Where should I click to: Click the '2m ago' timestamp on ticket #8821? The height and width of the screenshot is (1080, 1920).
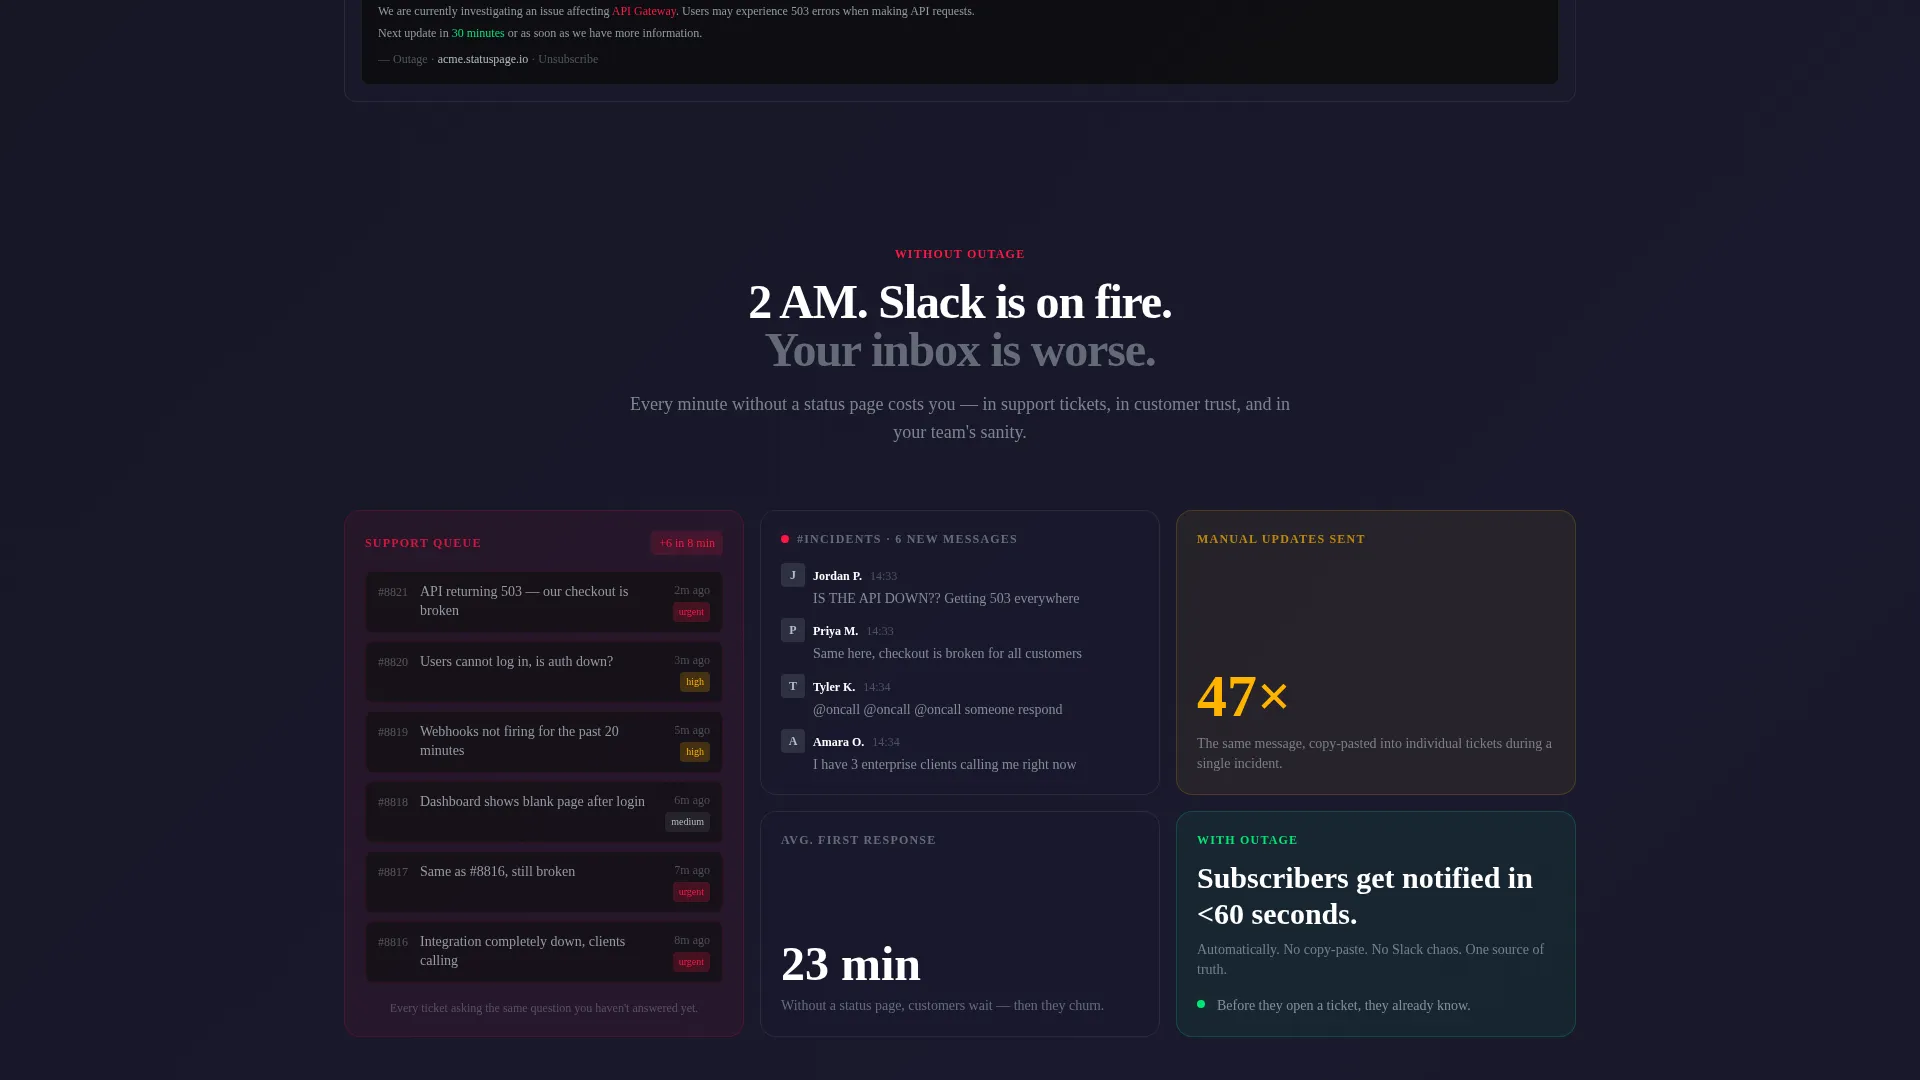tap(692, 590)
